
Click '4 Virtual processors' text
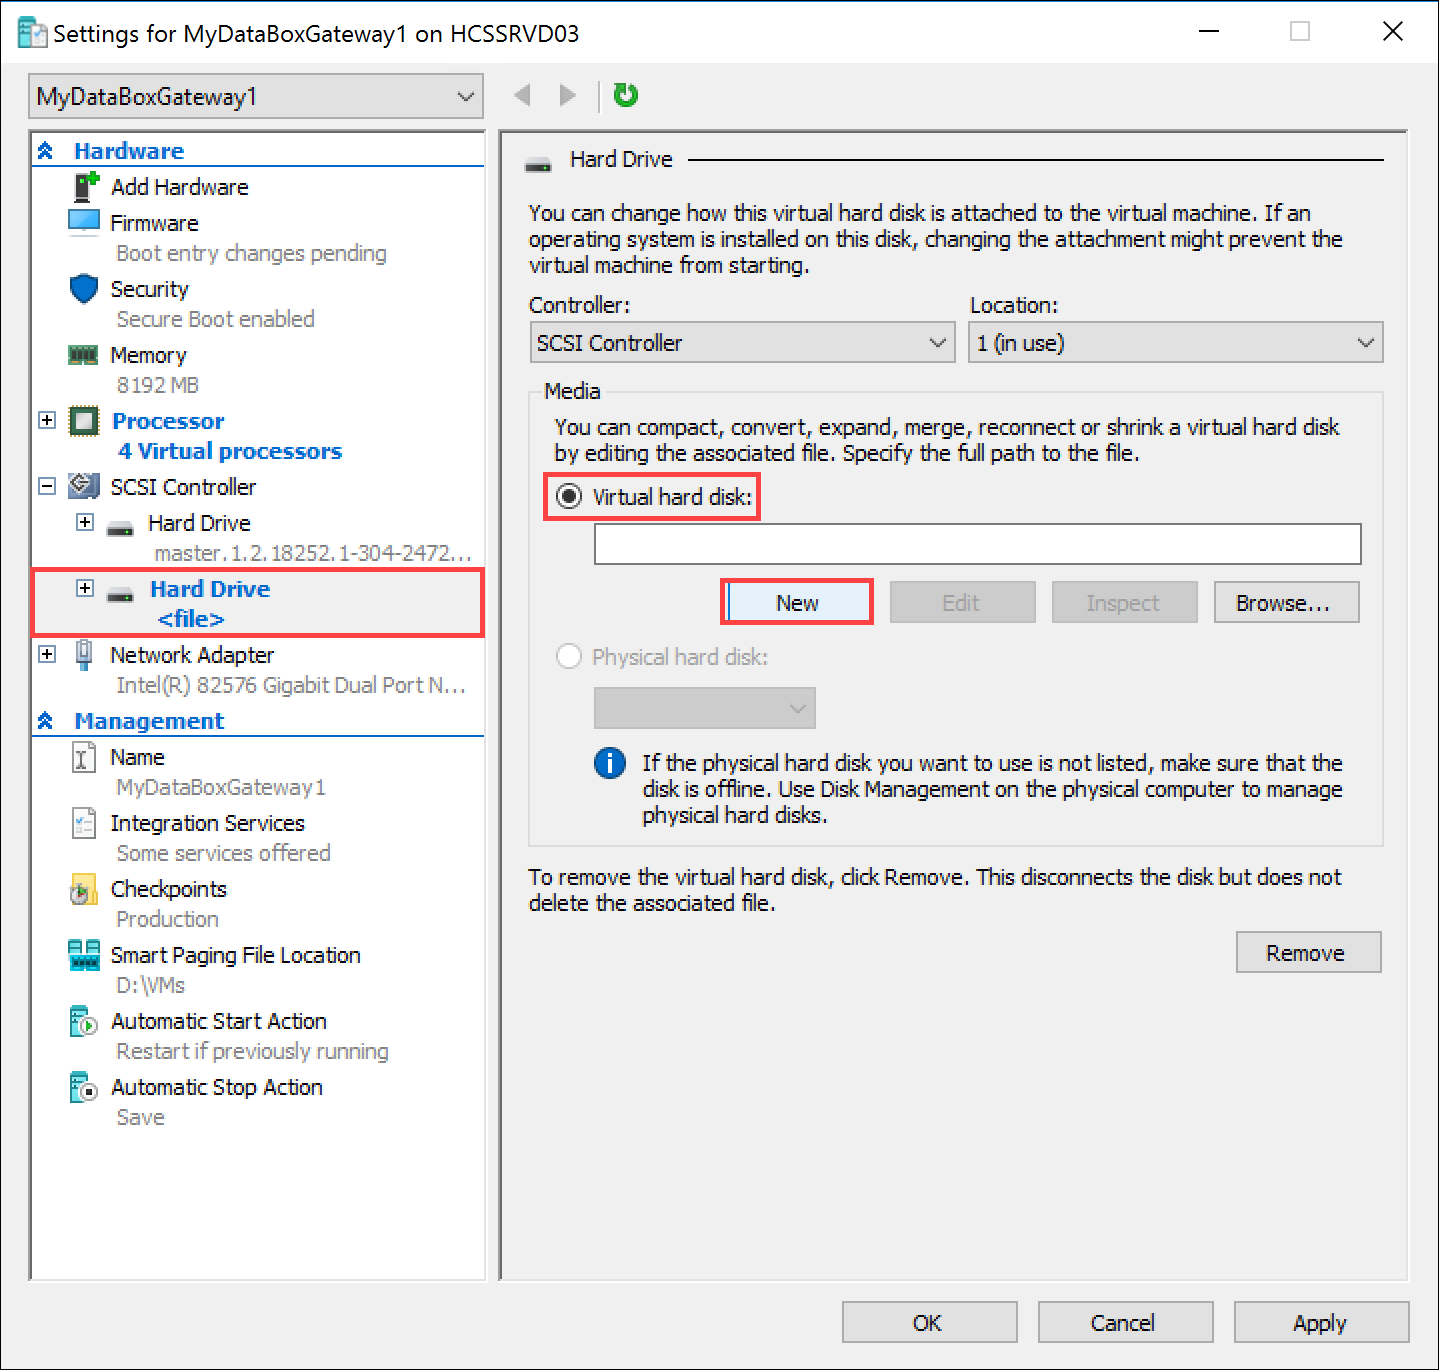(230, 451)
